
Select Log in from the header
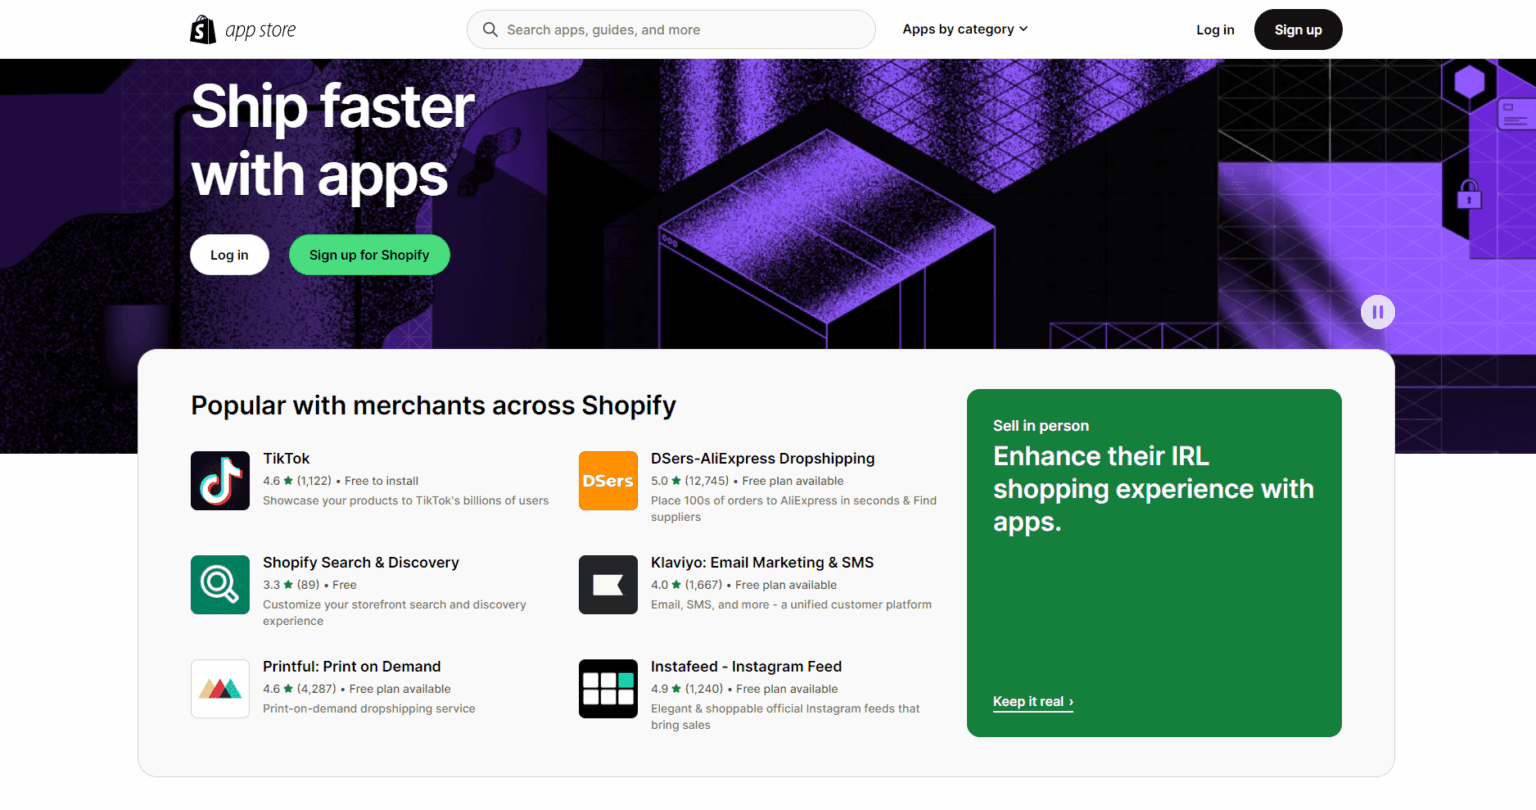coord(1214,29)
